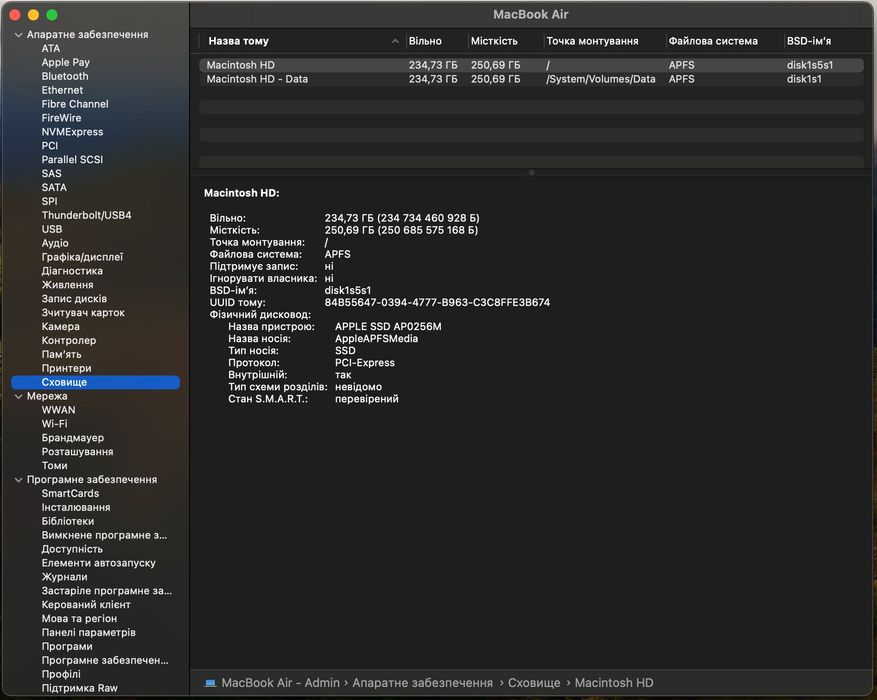Open Зчитувач карток entry

[x=83, y=313]
